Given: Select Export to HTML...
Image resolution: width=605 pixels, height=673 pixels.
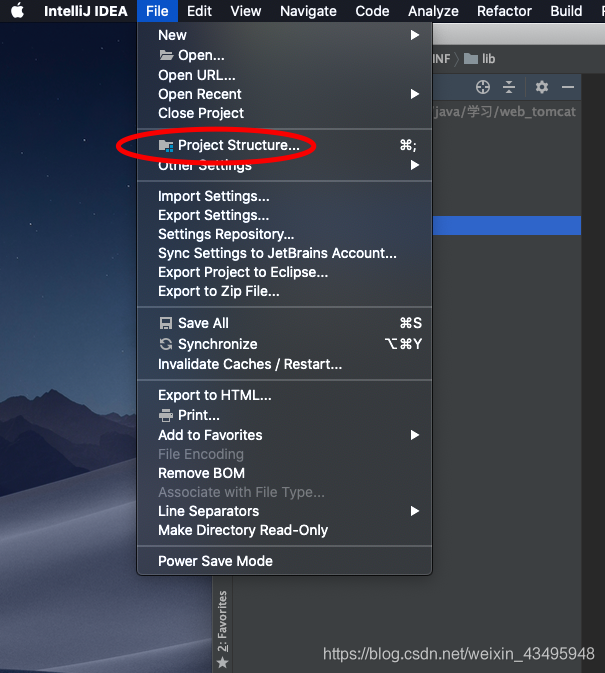Looking at the screenshot, I should 284,395.
